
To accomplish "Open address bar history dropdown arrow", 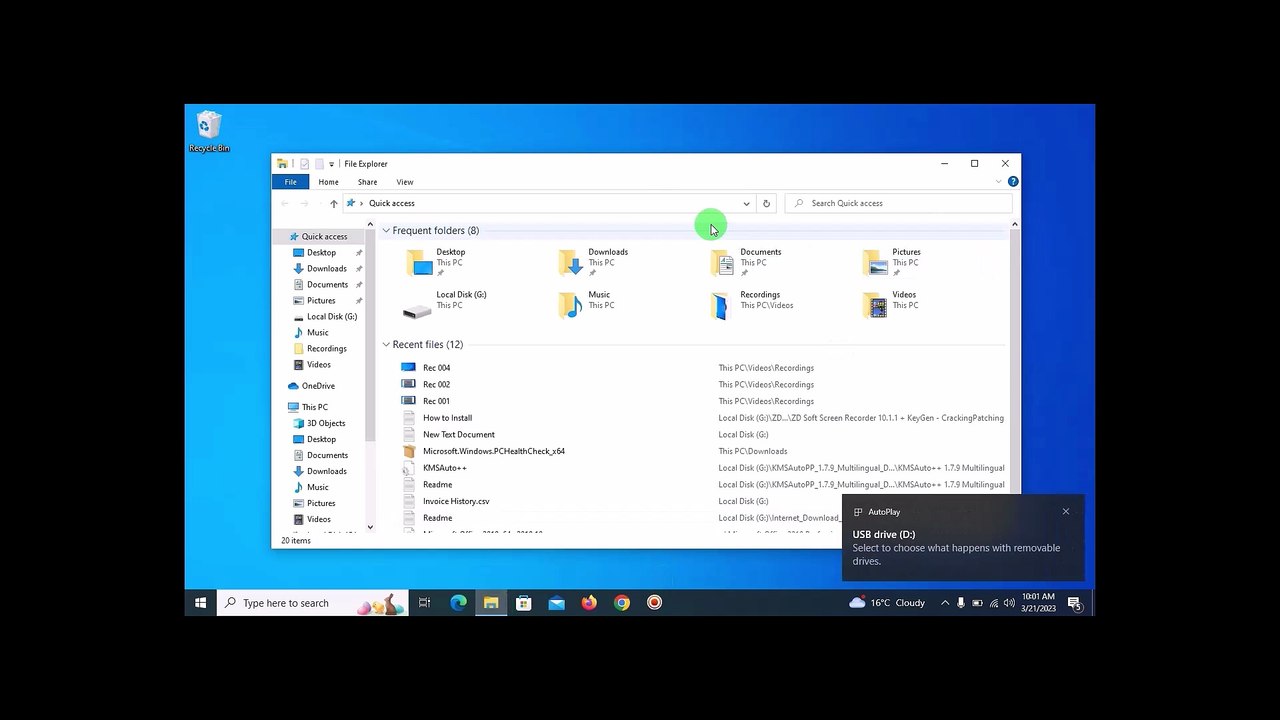I will click(746, 203).
